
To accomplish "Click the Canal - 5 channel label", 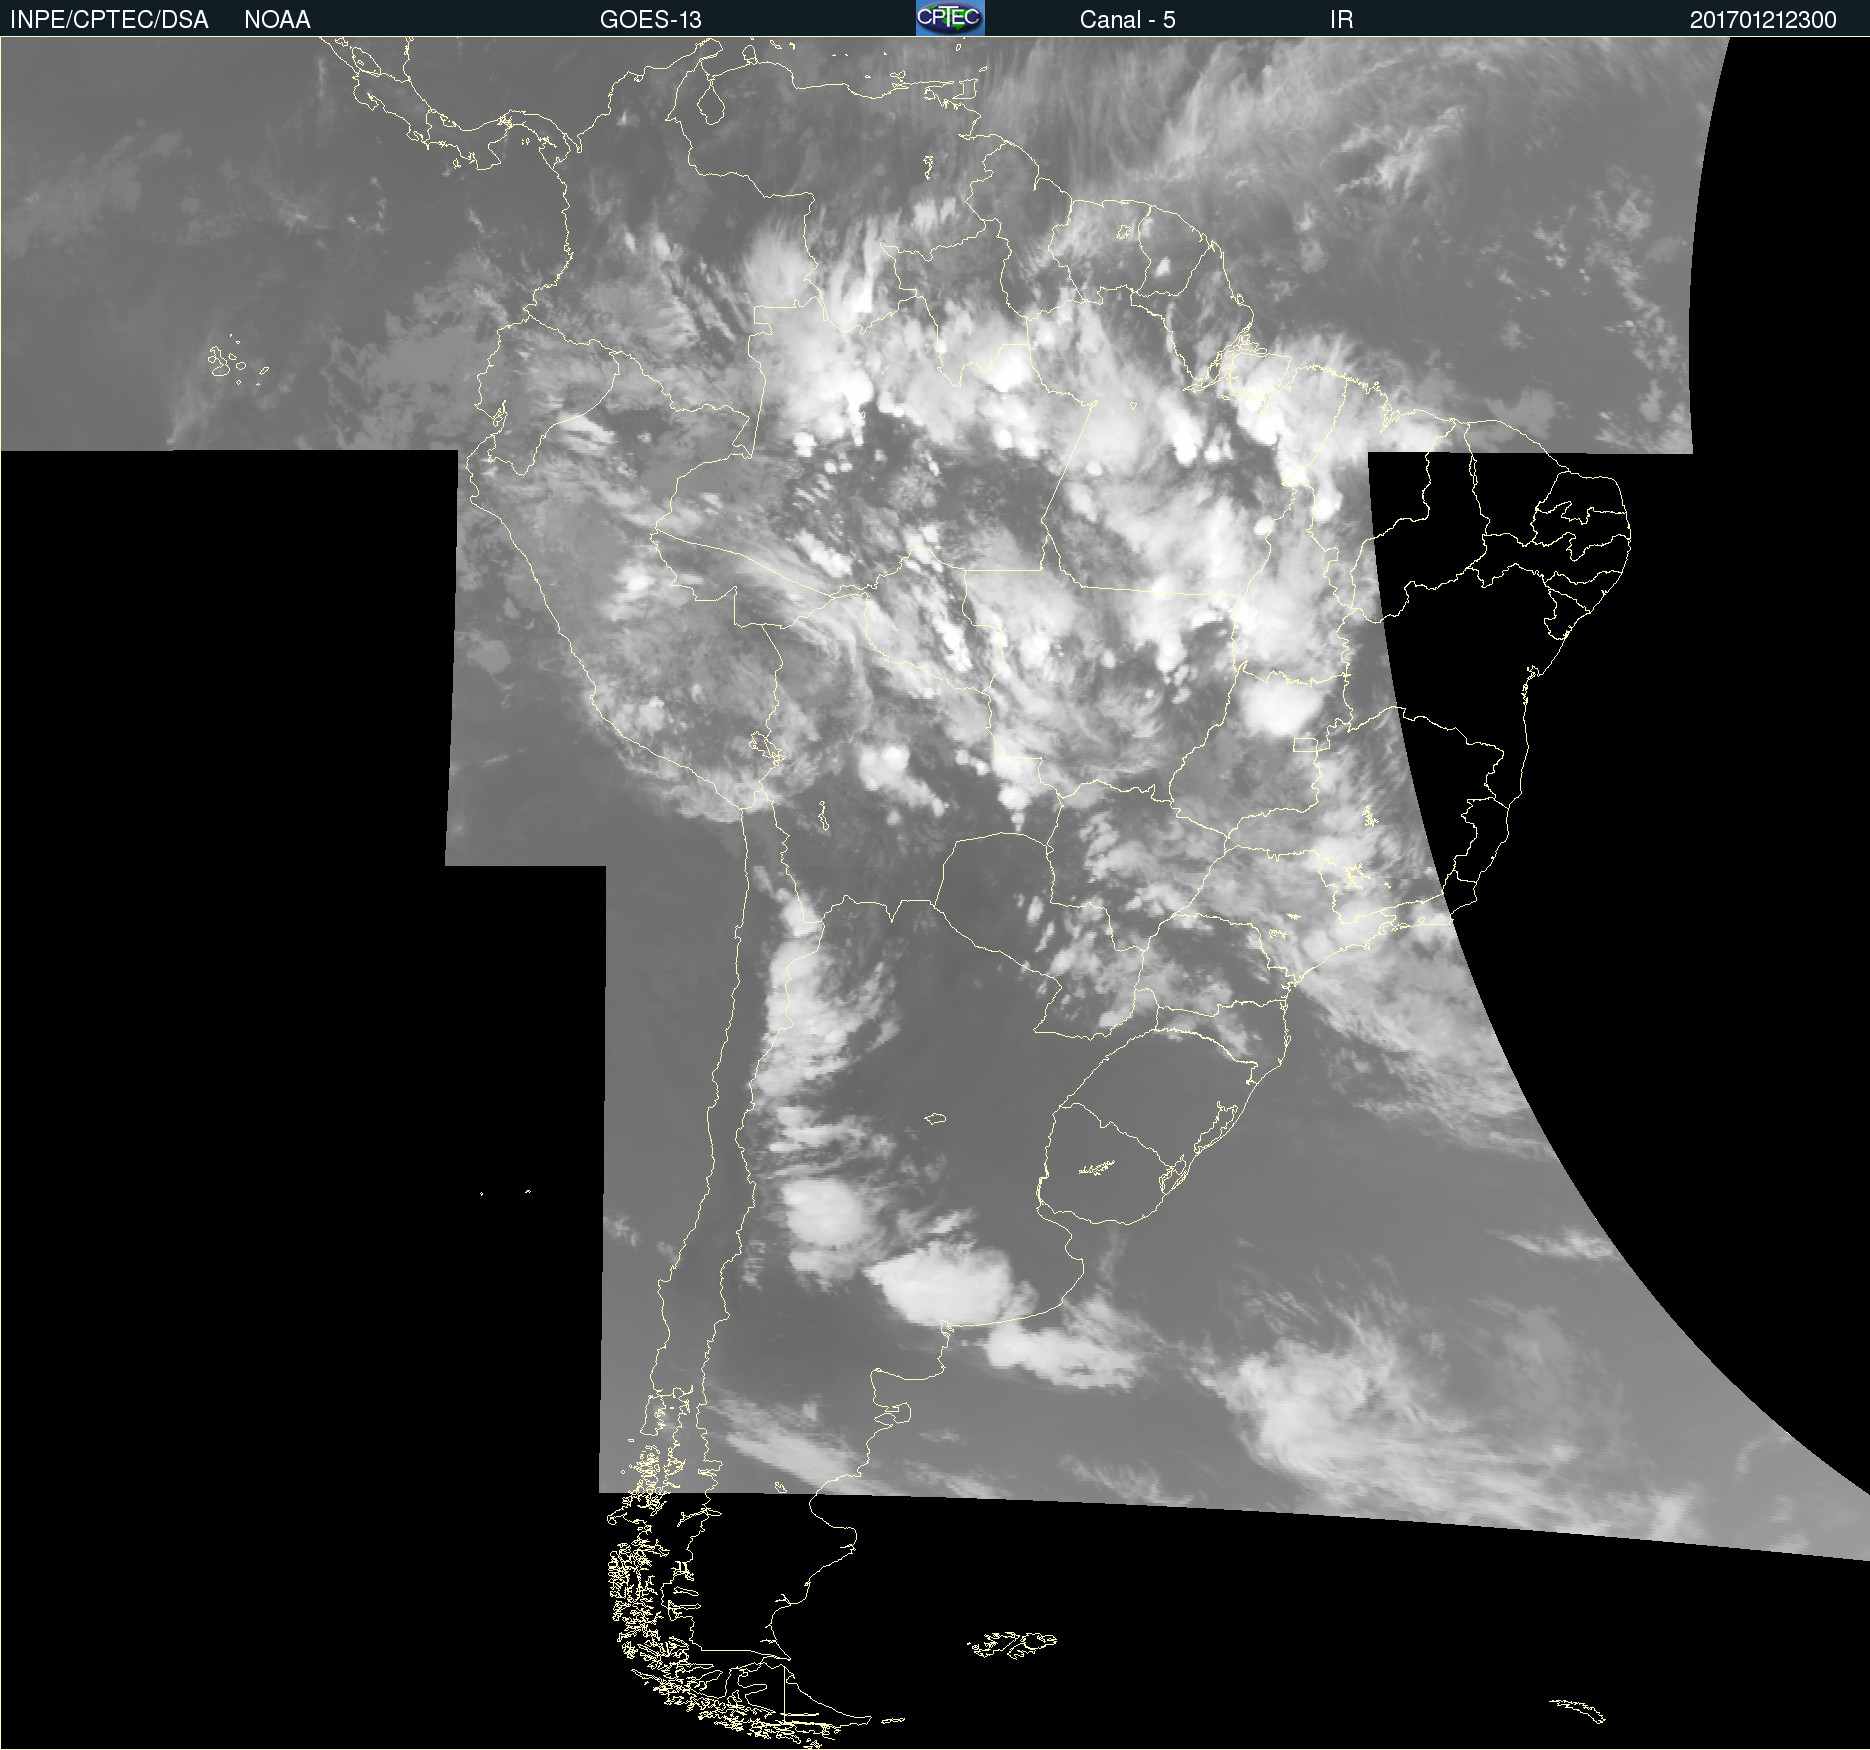I will click(1127, 20).
